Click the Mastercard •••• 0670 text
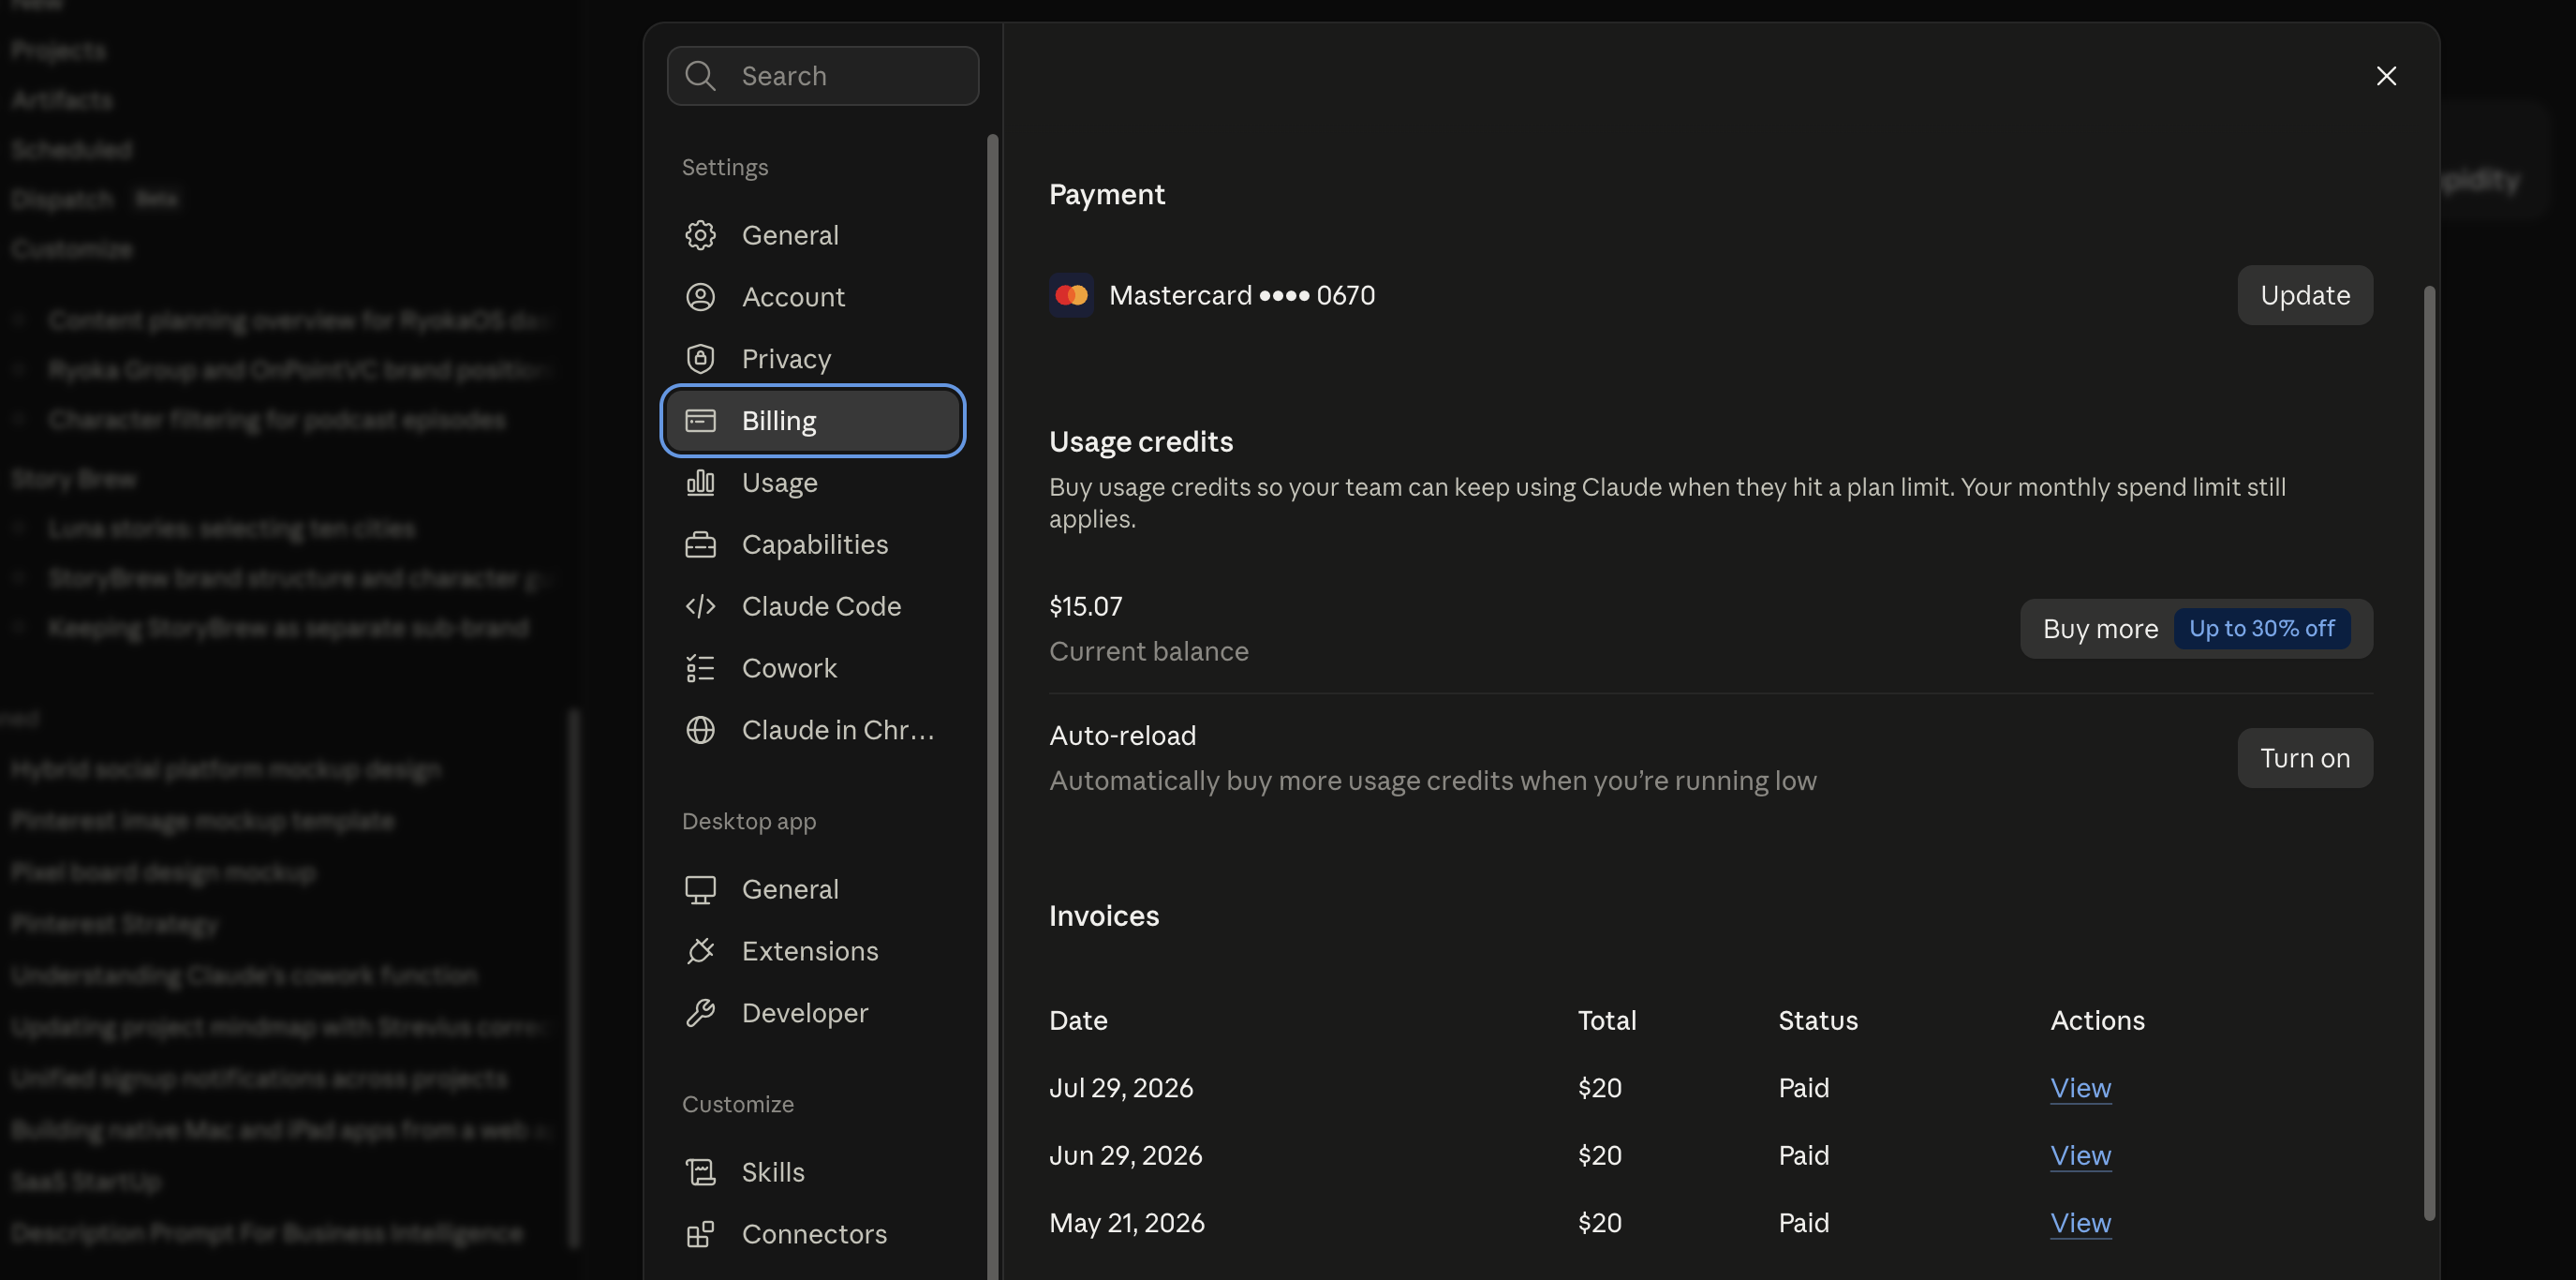This screenshot has height=1280, width=2576. tap(1242, 295)
